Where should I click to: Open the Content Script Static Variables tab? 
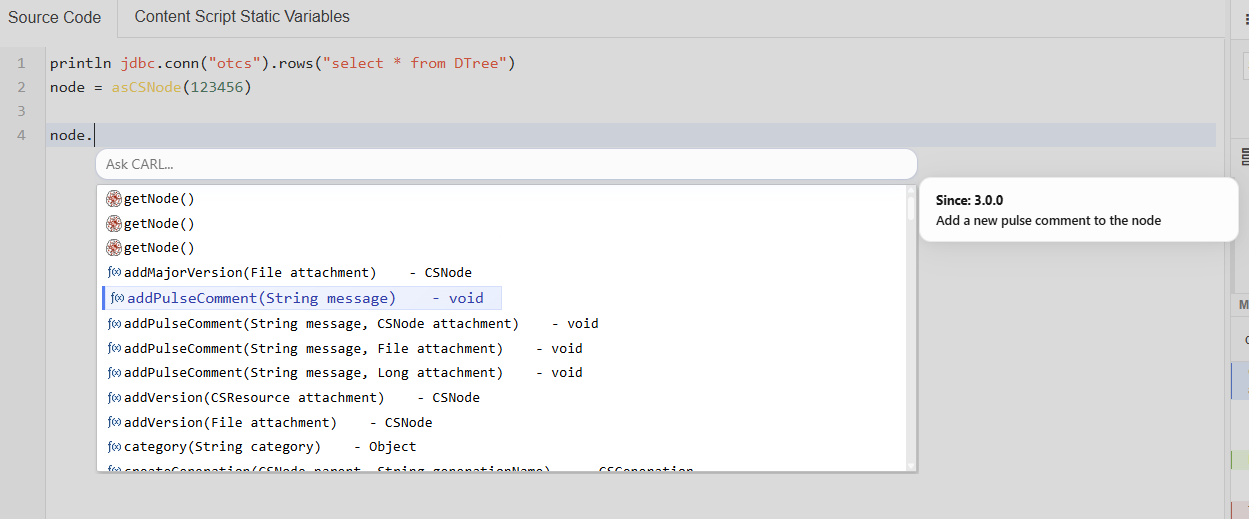[x=242, y=17]
